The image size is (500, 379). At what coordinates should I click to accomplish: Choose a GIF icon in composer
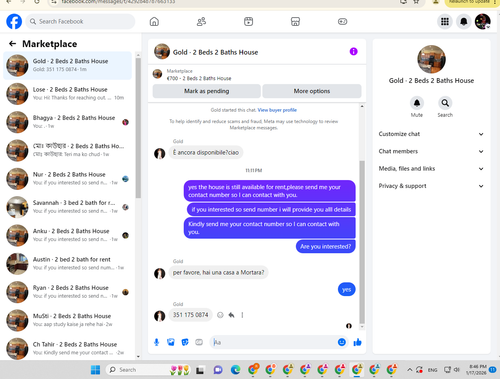pyautogui.click(x=199, y=342)
